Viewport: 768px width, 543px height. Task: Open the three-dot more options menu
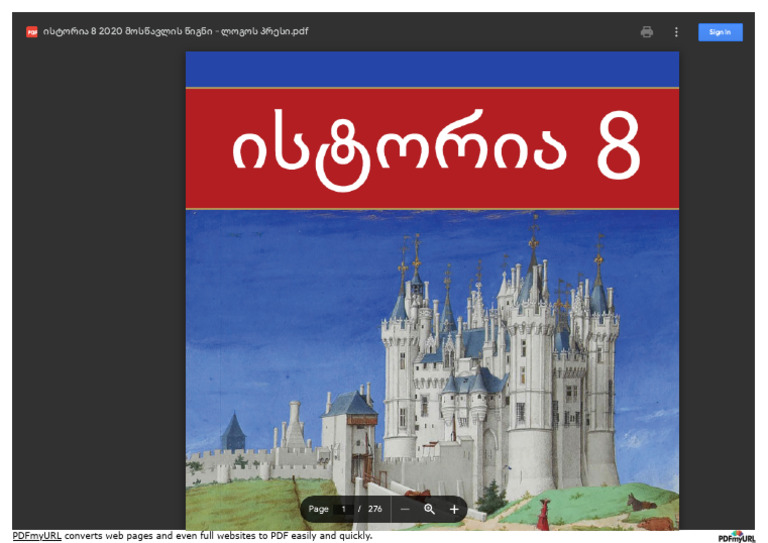pos(676,32)
